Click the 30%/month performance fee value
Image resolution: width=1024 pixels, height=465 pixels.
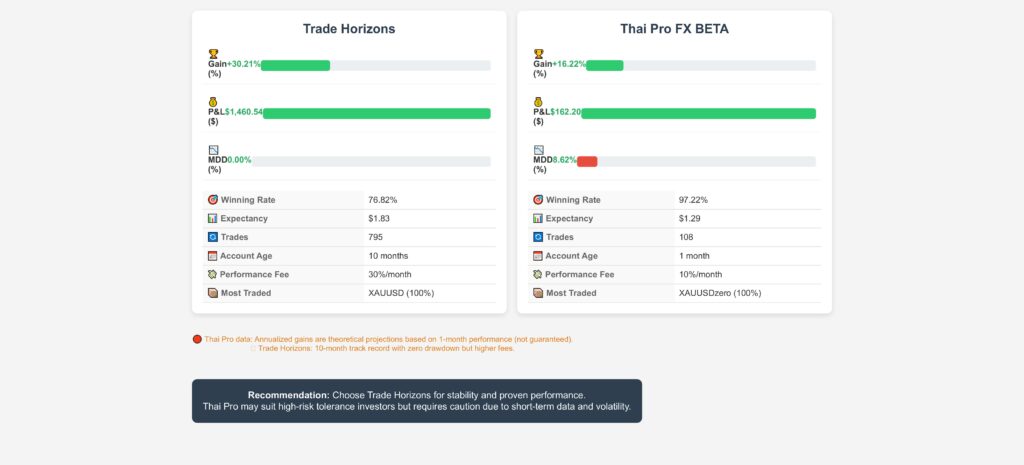click(x=390, y=274)
